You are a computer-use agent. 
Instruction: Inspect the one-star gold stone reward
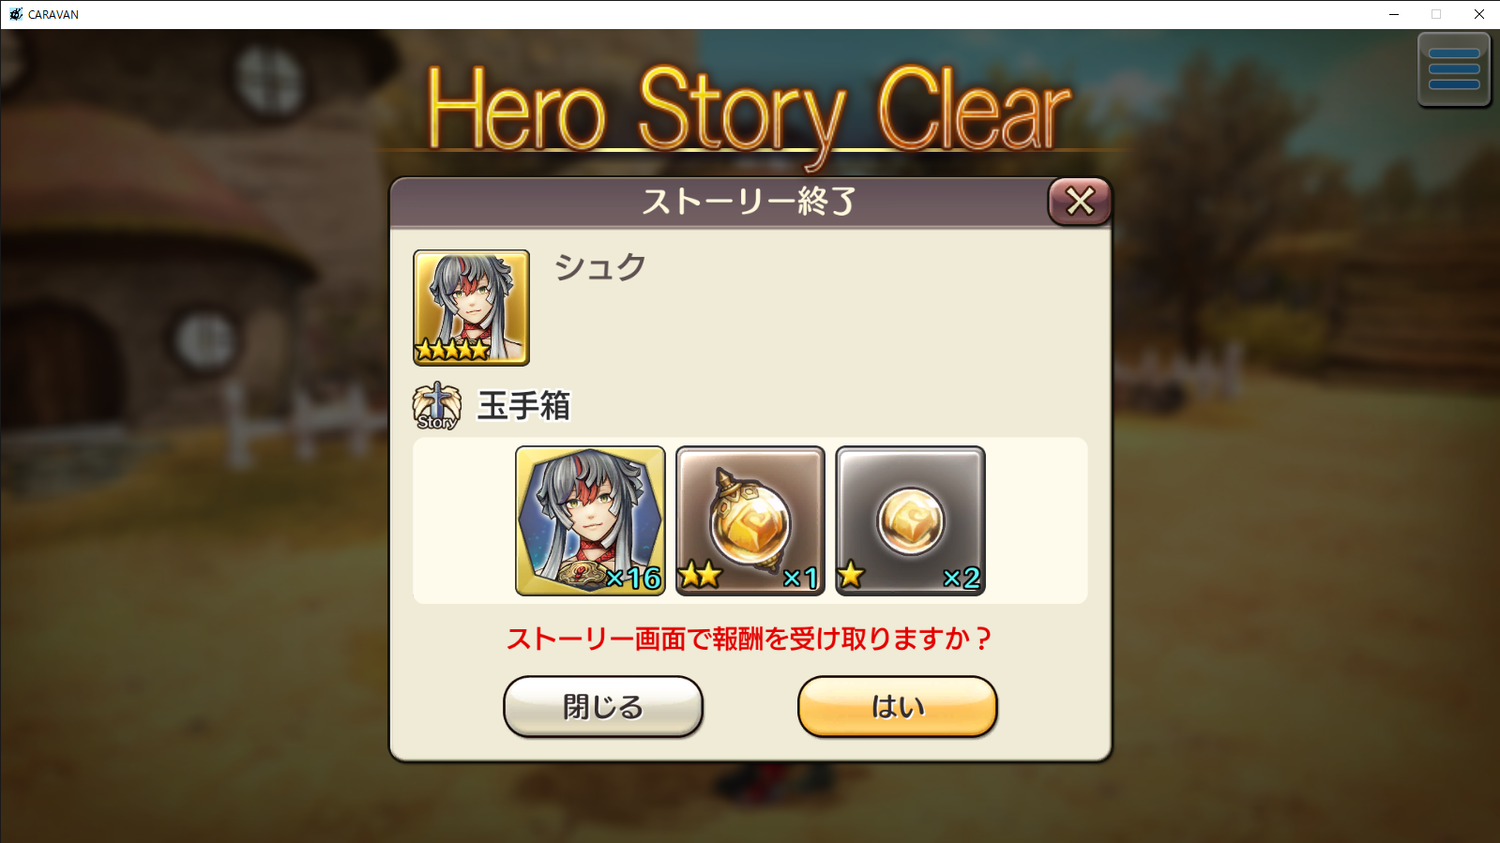pyautogui.click(x=910, y=520)
